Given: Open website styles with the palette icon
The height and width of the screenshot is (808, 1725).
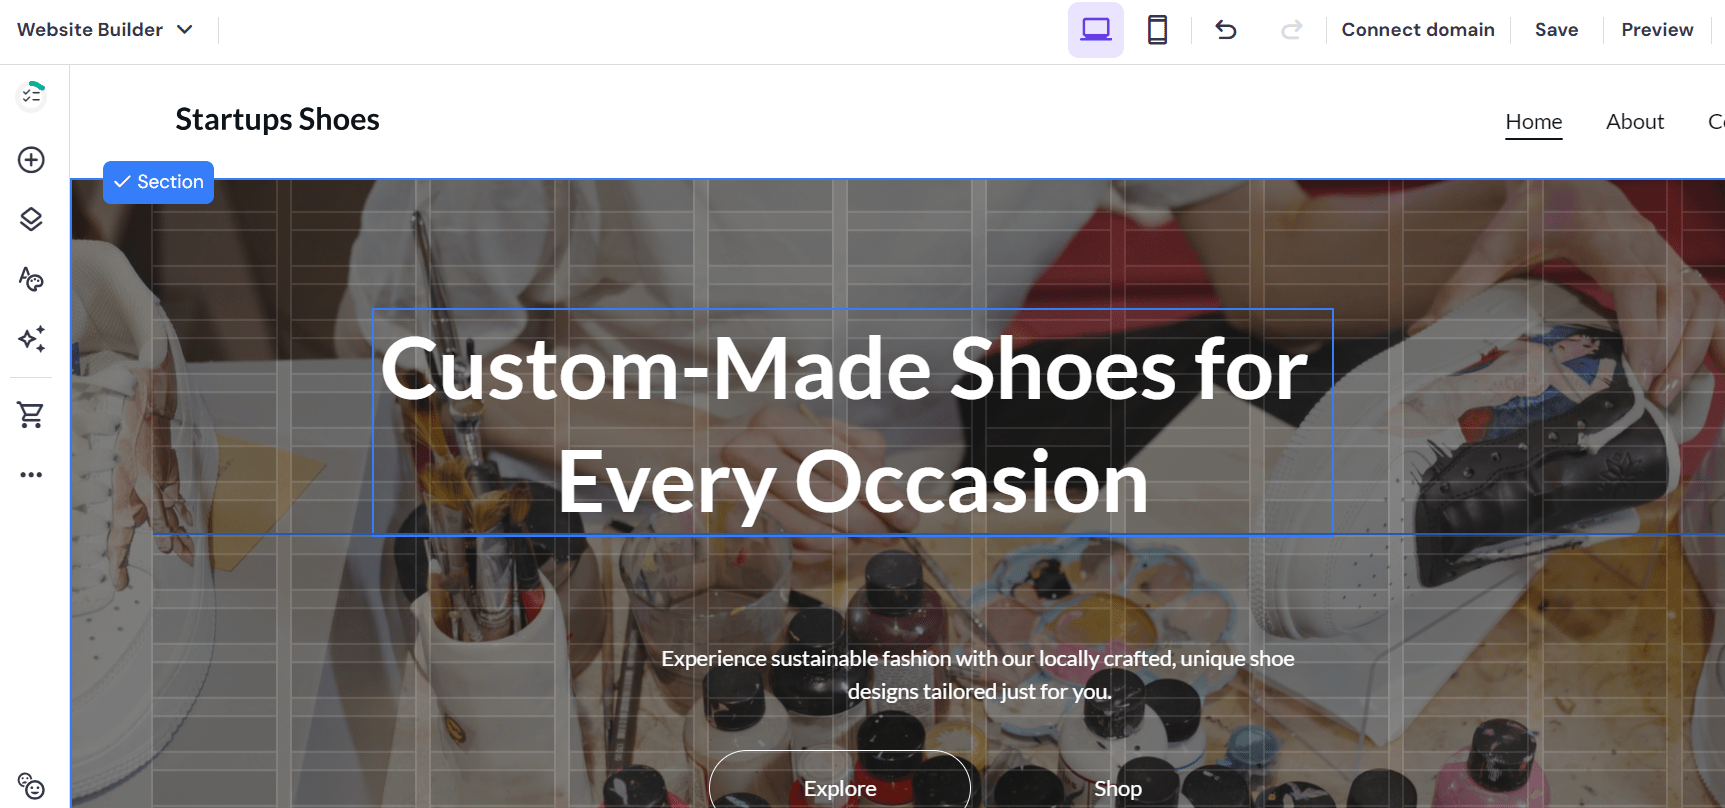Looking at the screenshot, I should coord(31,279).
